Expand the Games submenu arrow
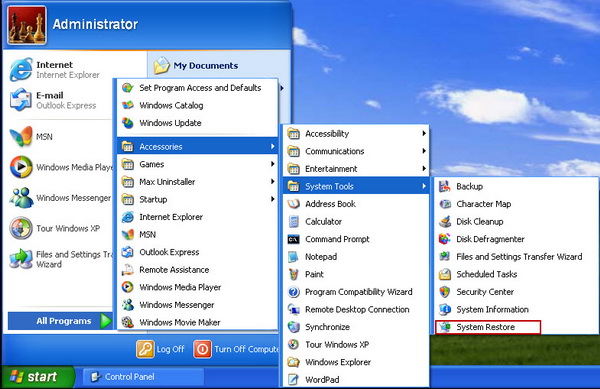600x389 pixels. point(272,164)
